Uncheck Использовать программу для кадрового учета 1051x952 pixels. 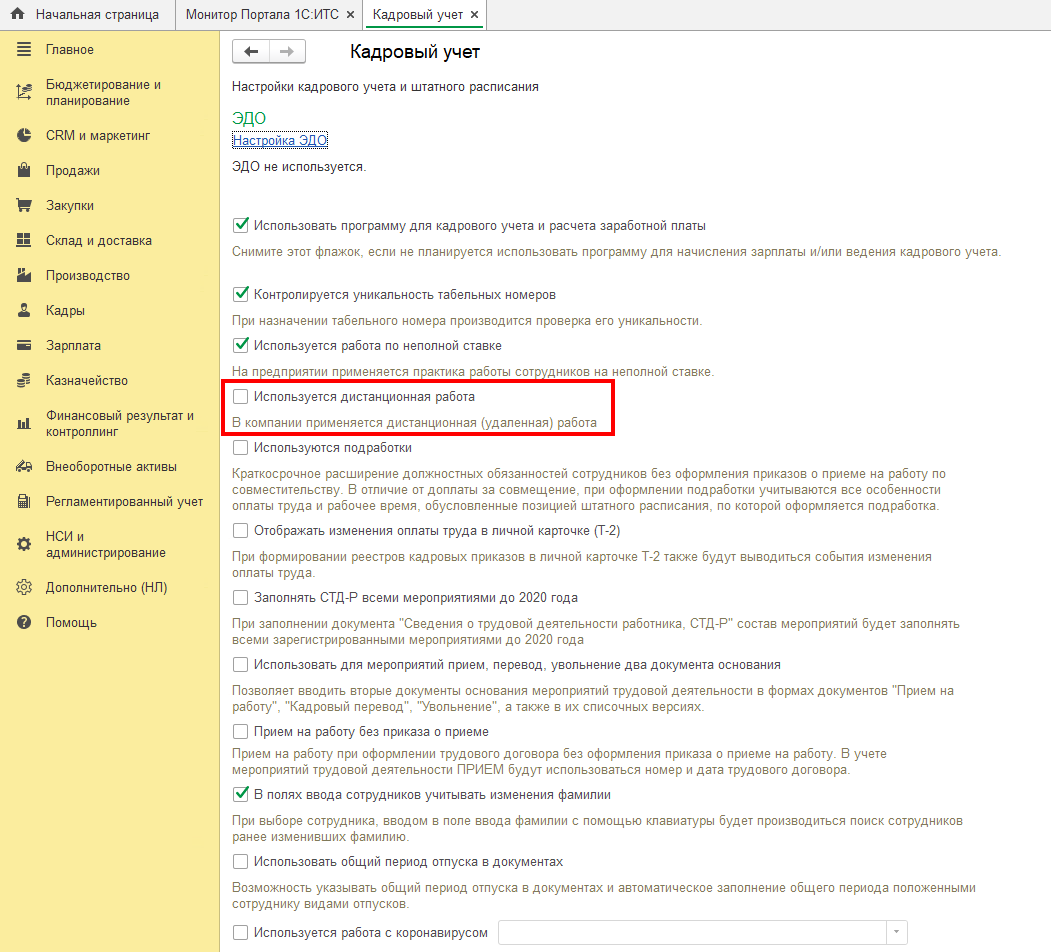tap(241, 225)
